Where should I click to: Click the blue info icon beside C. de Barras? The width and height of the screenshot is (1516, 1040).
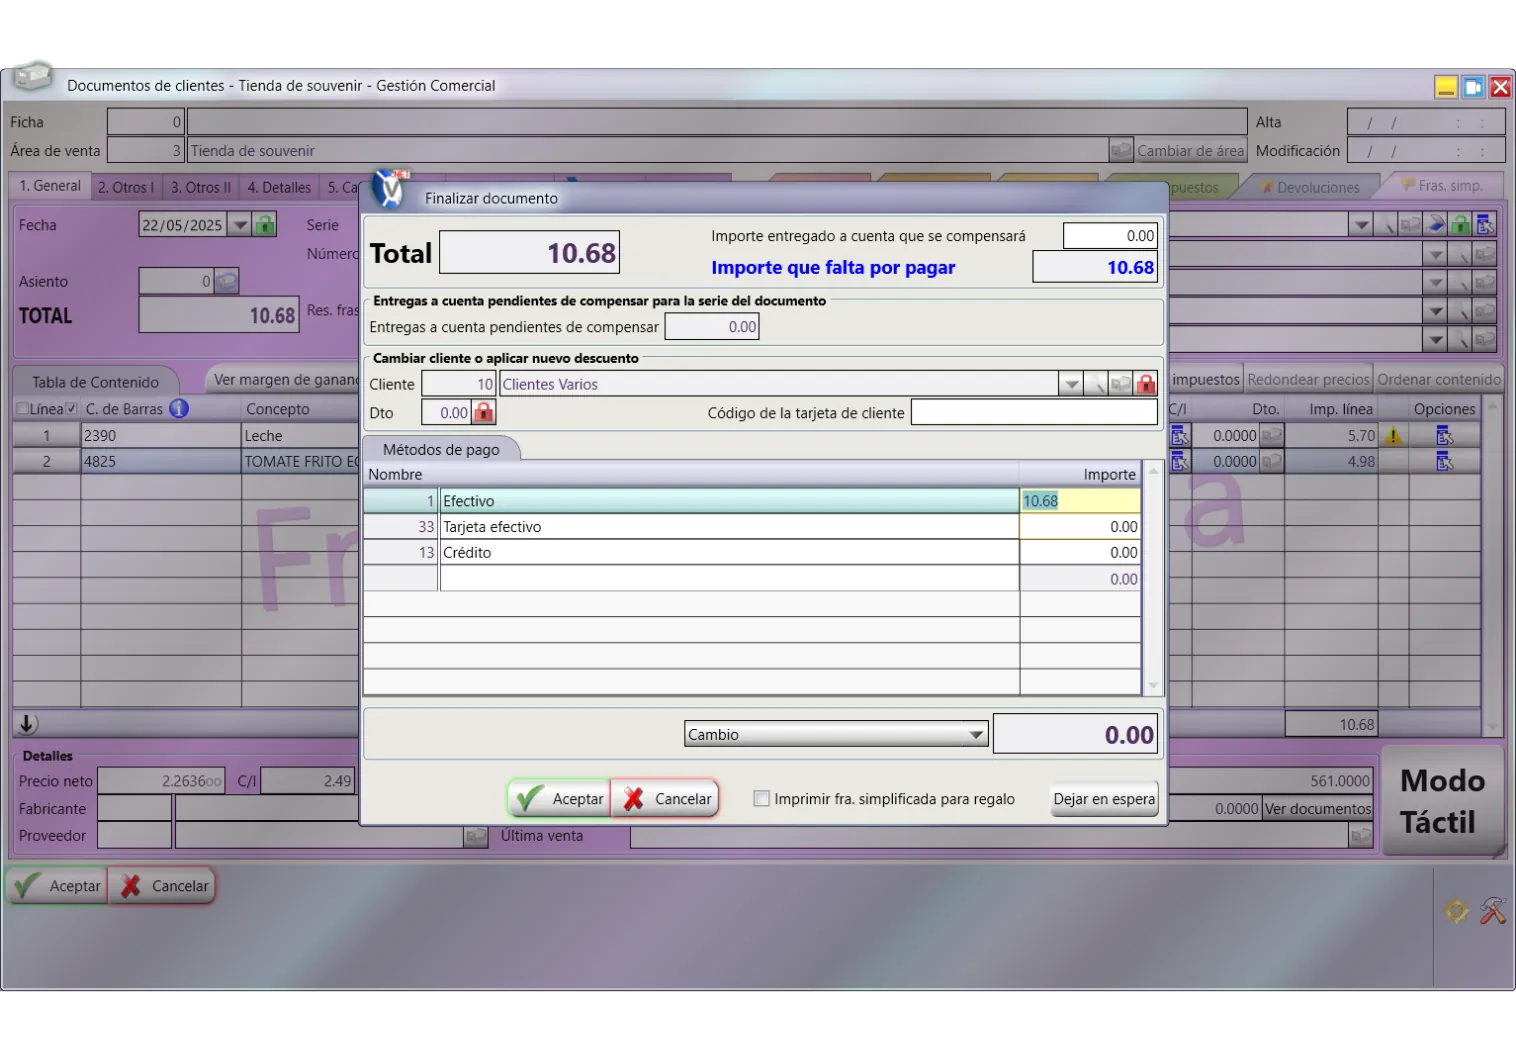click(179, 408)
